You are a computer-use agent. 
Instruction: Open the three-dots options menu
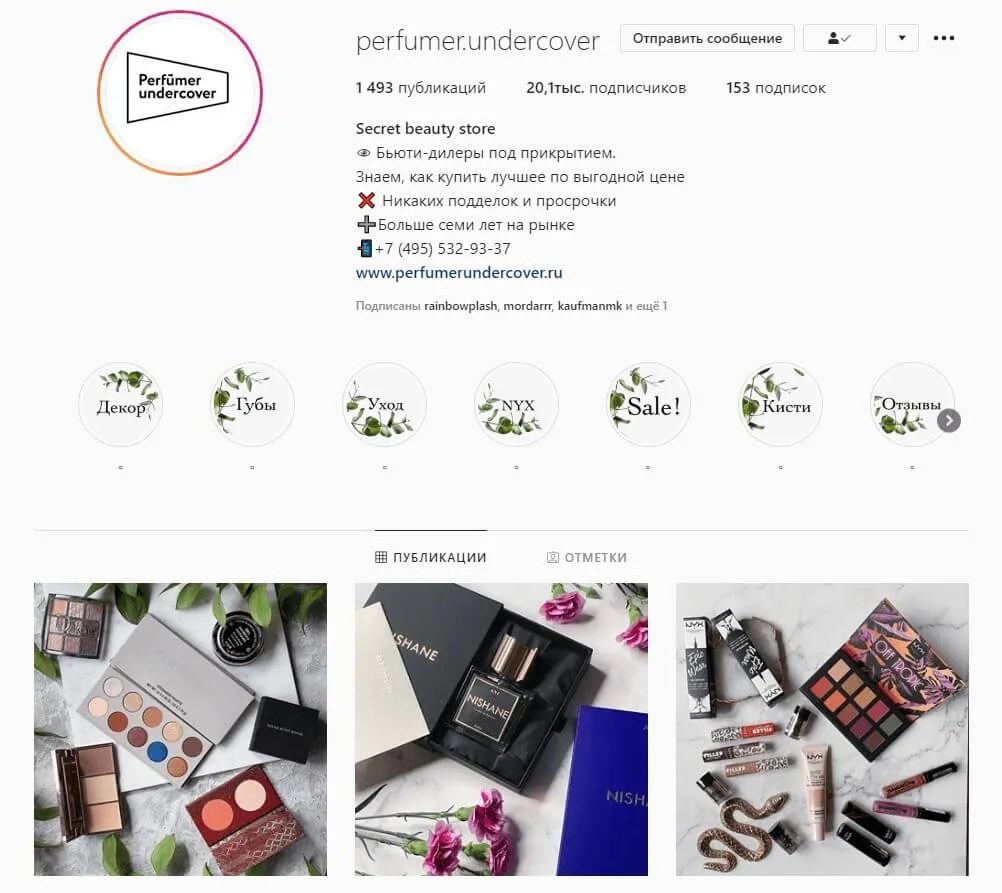point(944,38)
